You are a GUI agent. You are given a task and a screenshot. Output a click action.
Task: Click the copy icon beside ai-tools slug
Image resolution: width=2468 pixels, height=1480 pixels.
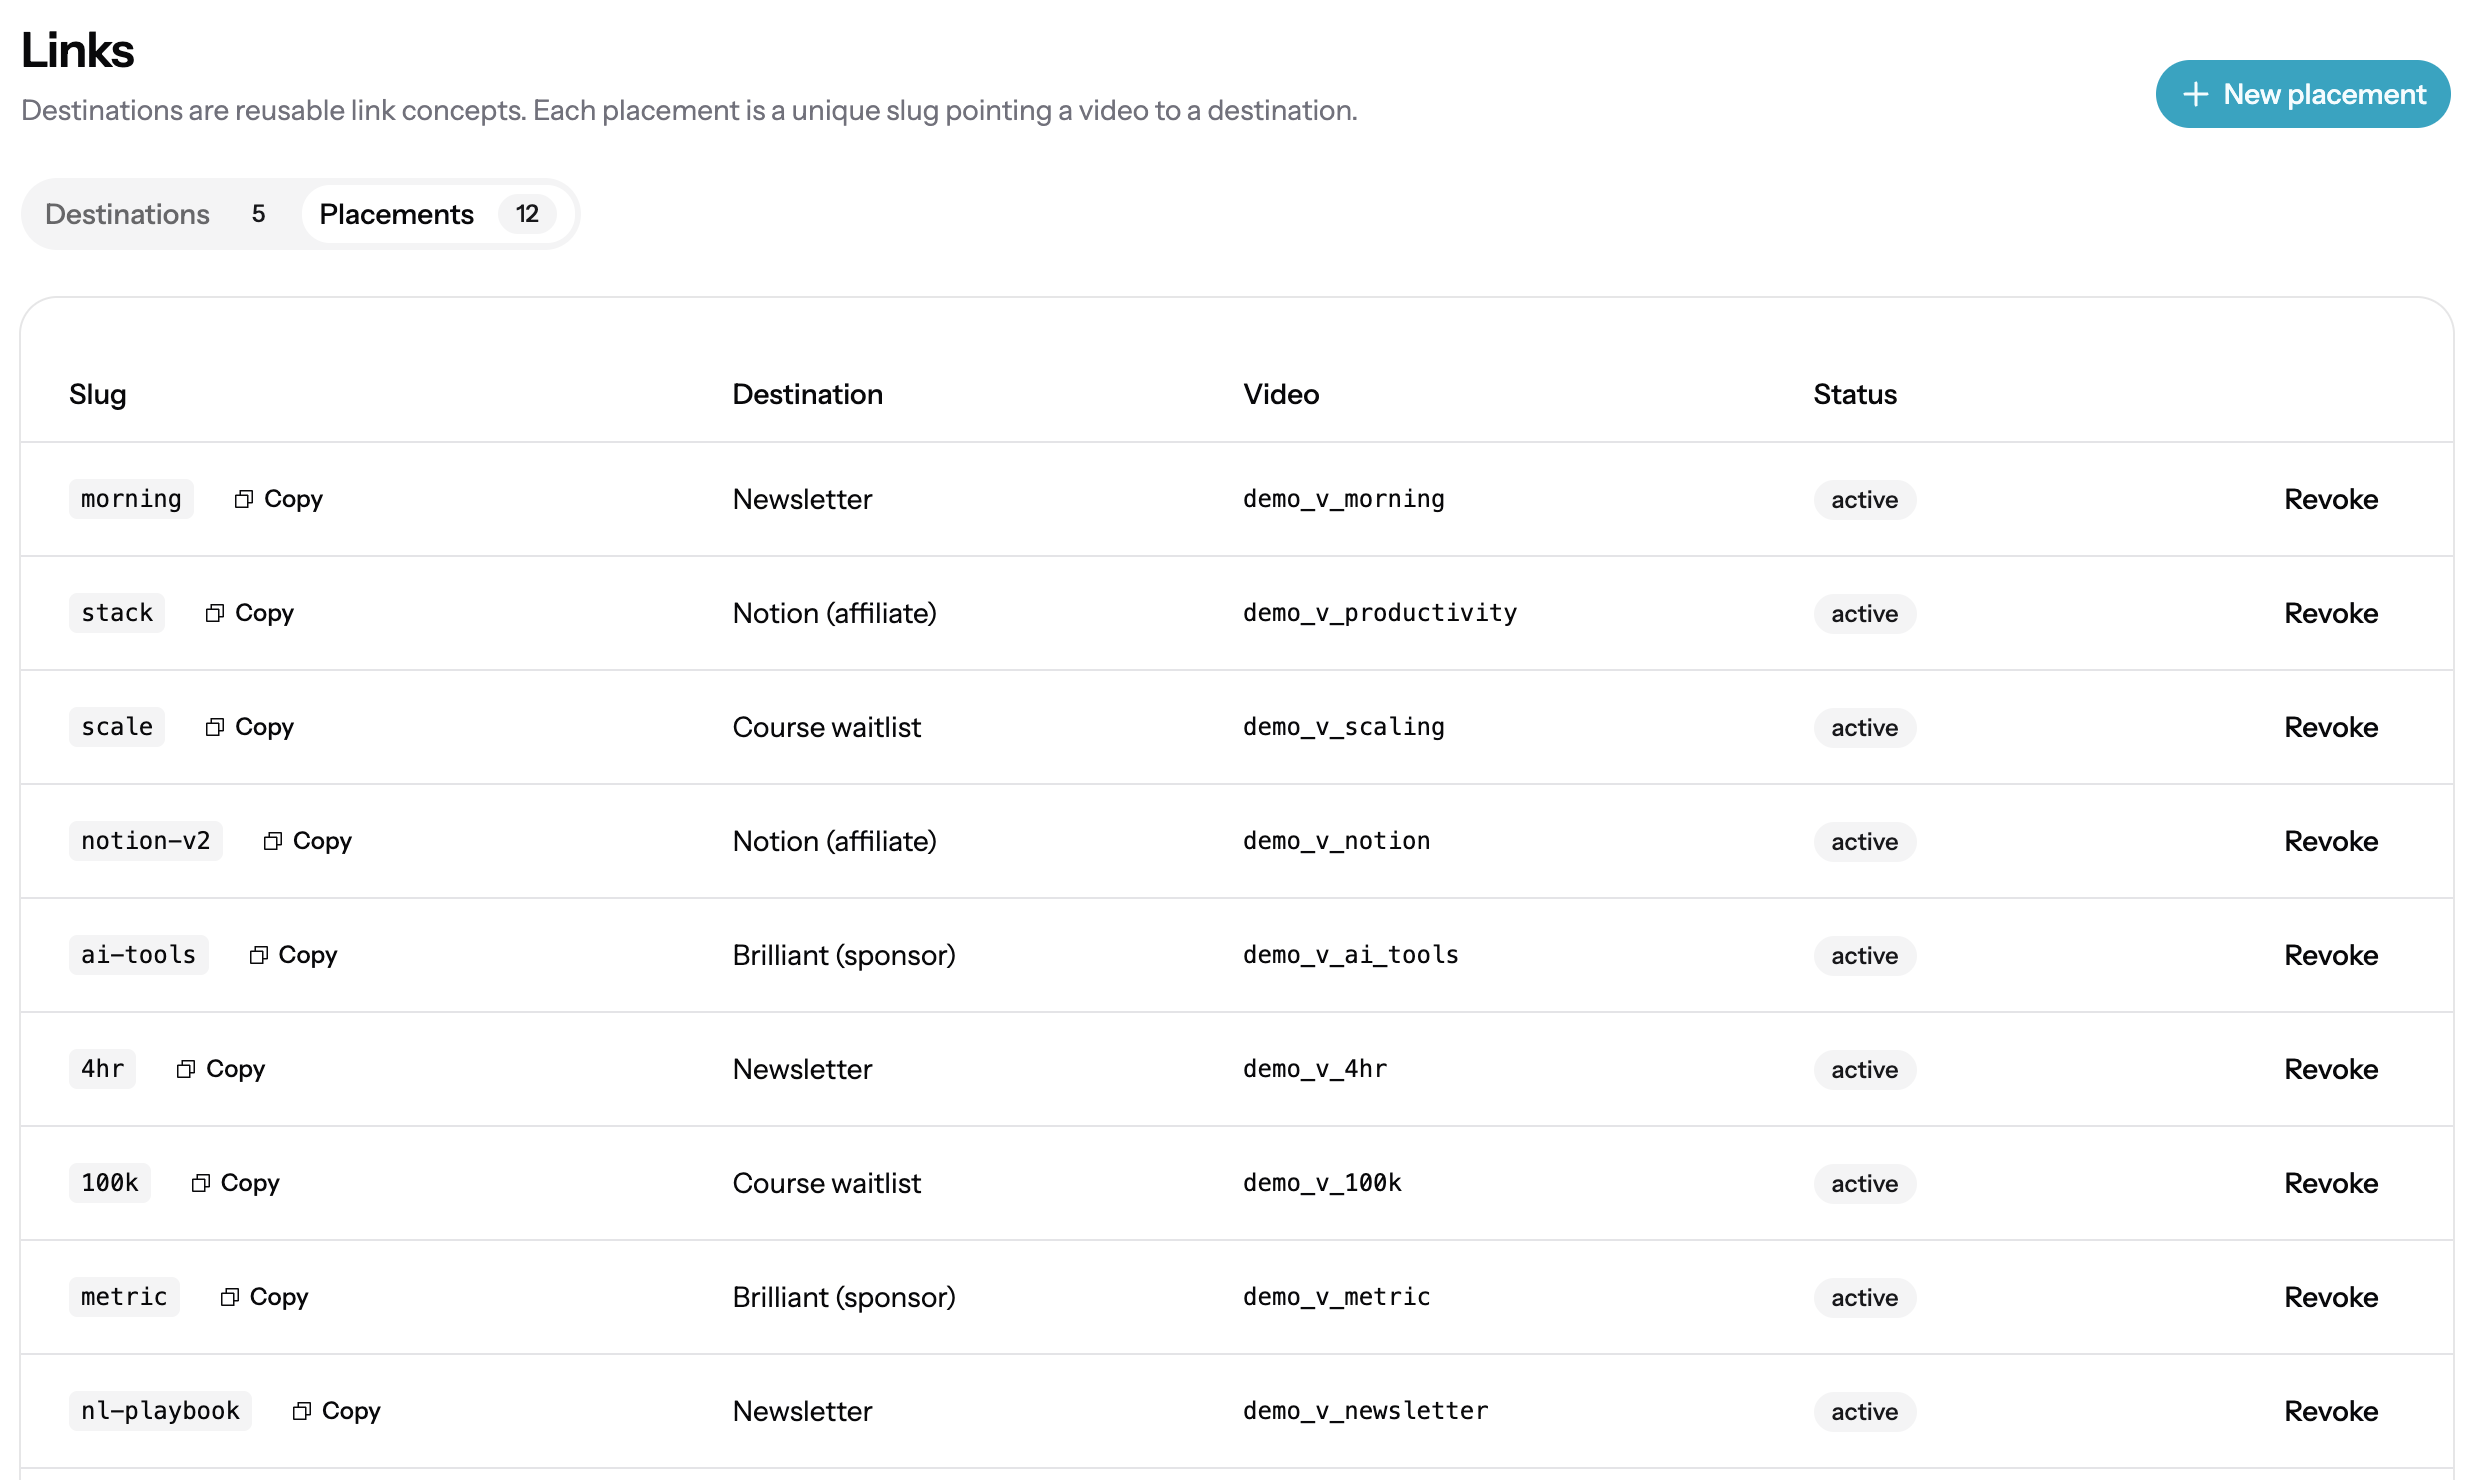pyautogui.click(x=258, y=955)
